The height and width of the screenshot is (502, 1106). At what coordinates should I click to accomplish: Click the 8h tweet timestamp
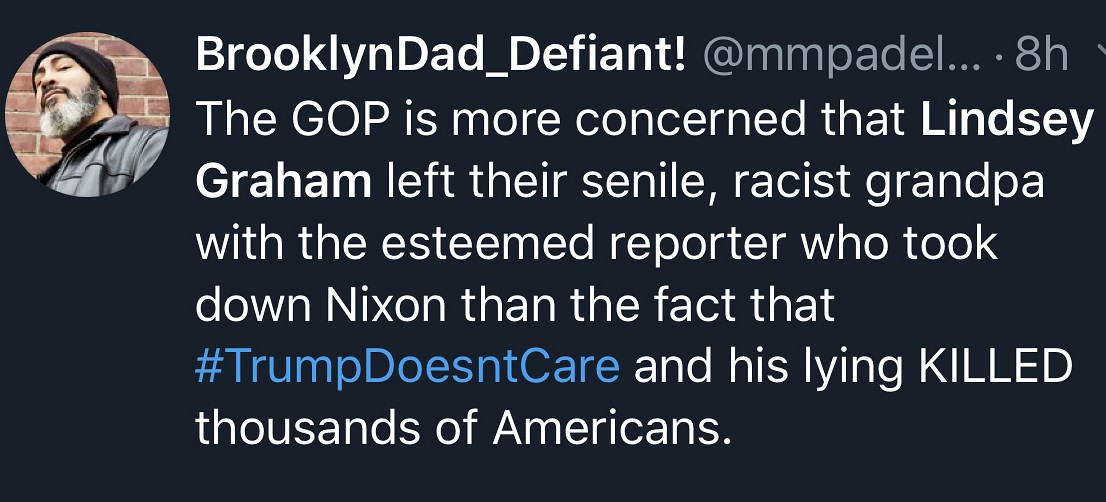[x=1041, y=56]
